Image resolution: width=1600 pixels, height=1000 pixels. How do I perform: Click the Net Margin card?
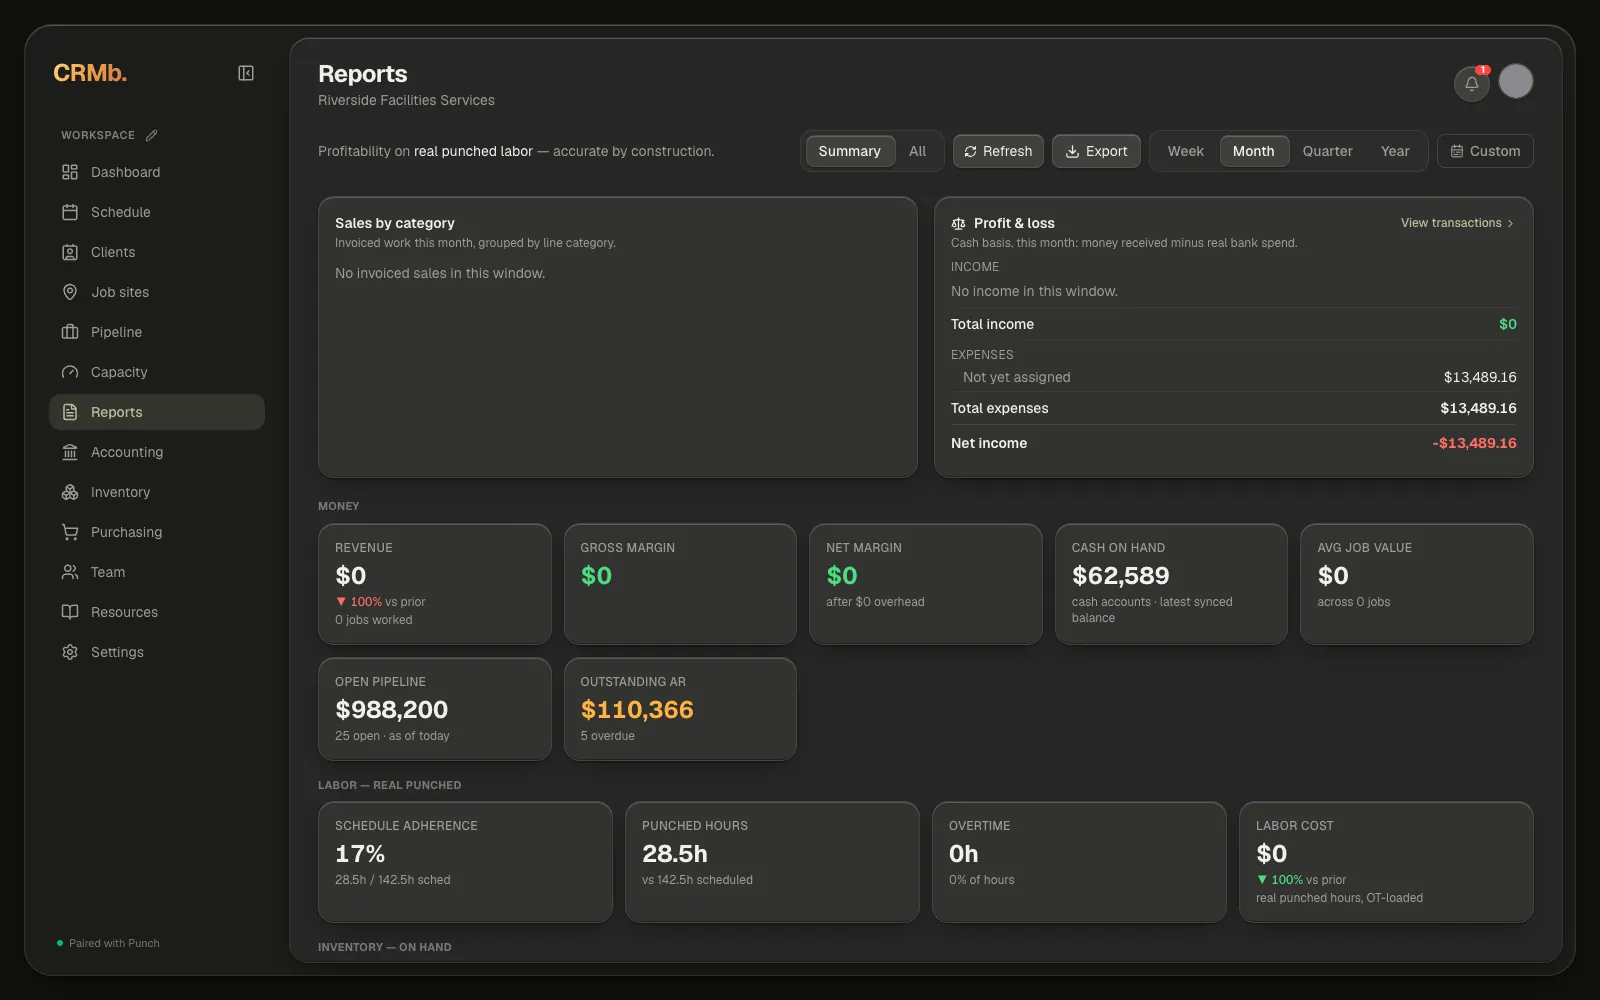pyautogui.click(x=926, y=584)
